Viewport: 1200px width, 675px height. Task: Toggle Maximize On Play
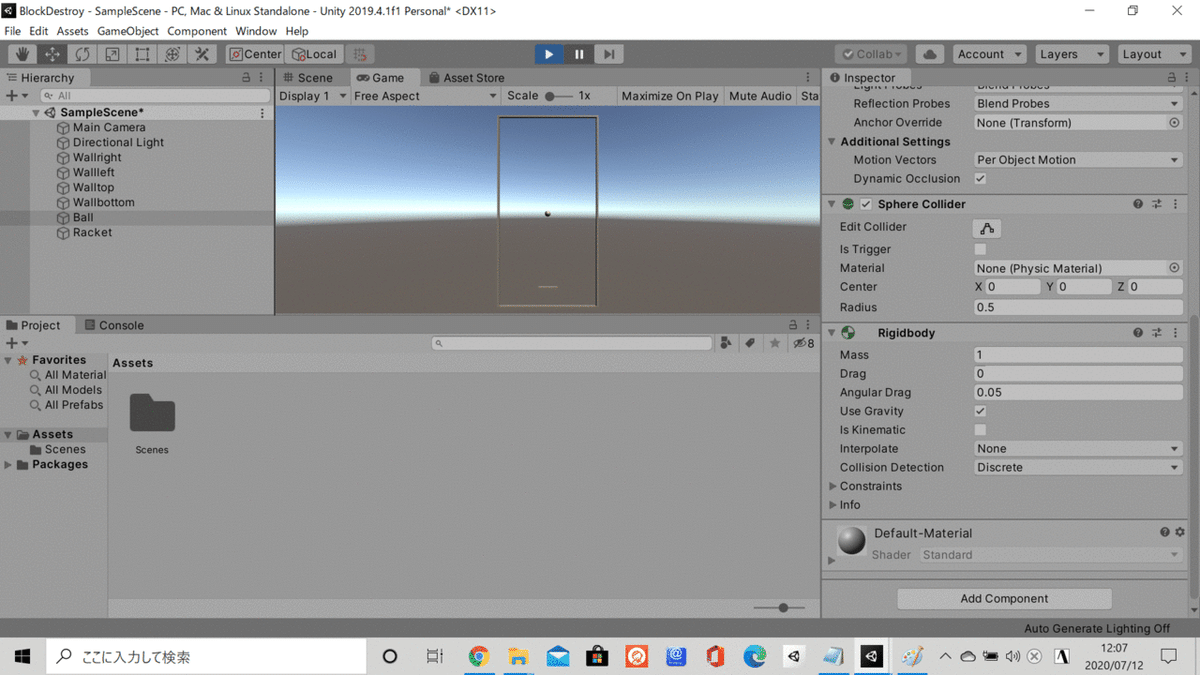click(x=670, y=96)
